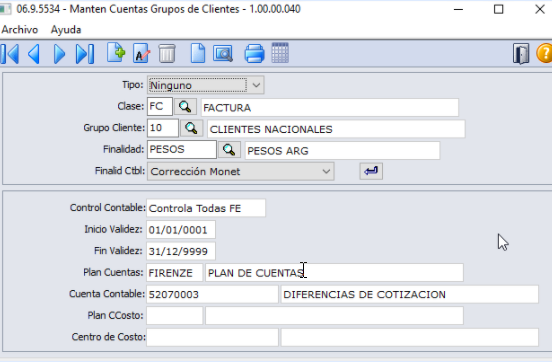Image resolution: width=552 pixels, height=362 pixels.
Task: Click the Clase code field FC
Action: coord(160,106)
